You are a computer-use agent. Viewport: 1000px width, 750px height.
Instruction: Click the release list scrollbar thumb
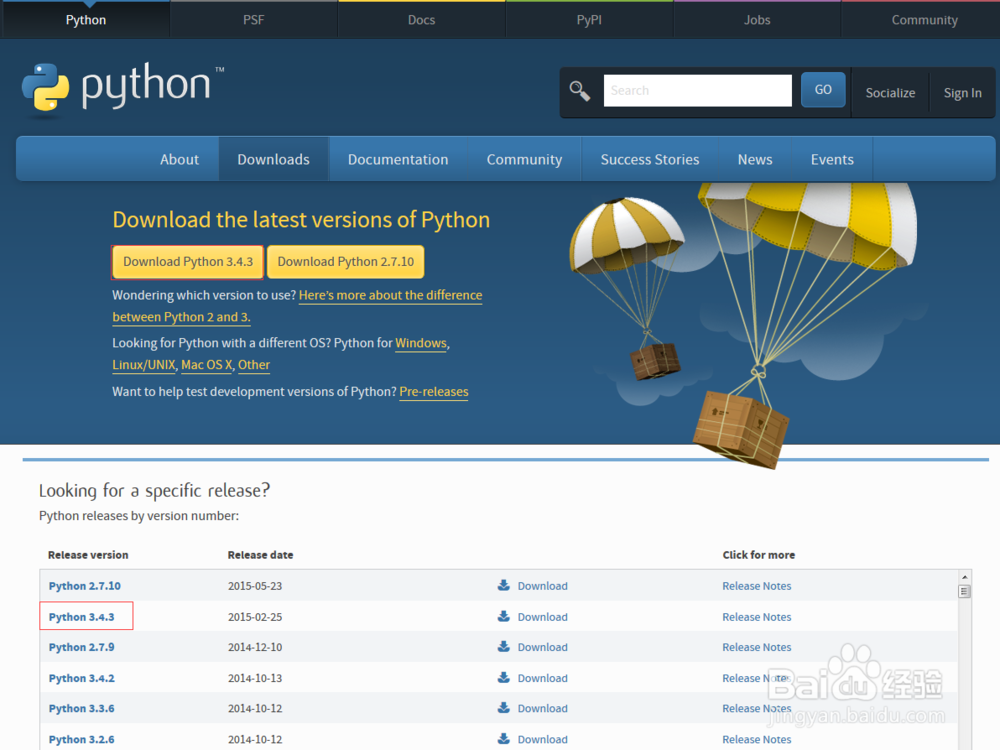[964, 591]
